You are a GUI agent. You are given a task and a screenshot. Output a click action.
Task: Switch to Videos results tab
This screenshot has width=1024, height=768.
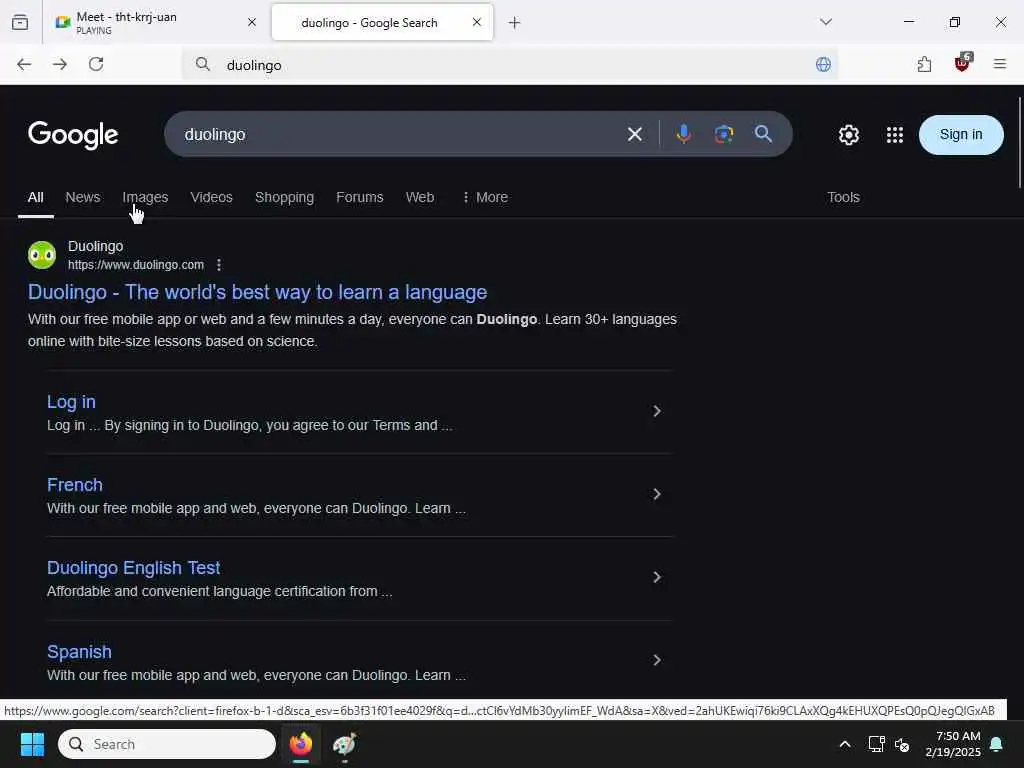211,197
